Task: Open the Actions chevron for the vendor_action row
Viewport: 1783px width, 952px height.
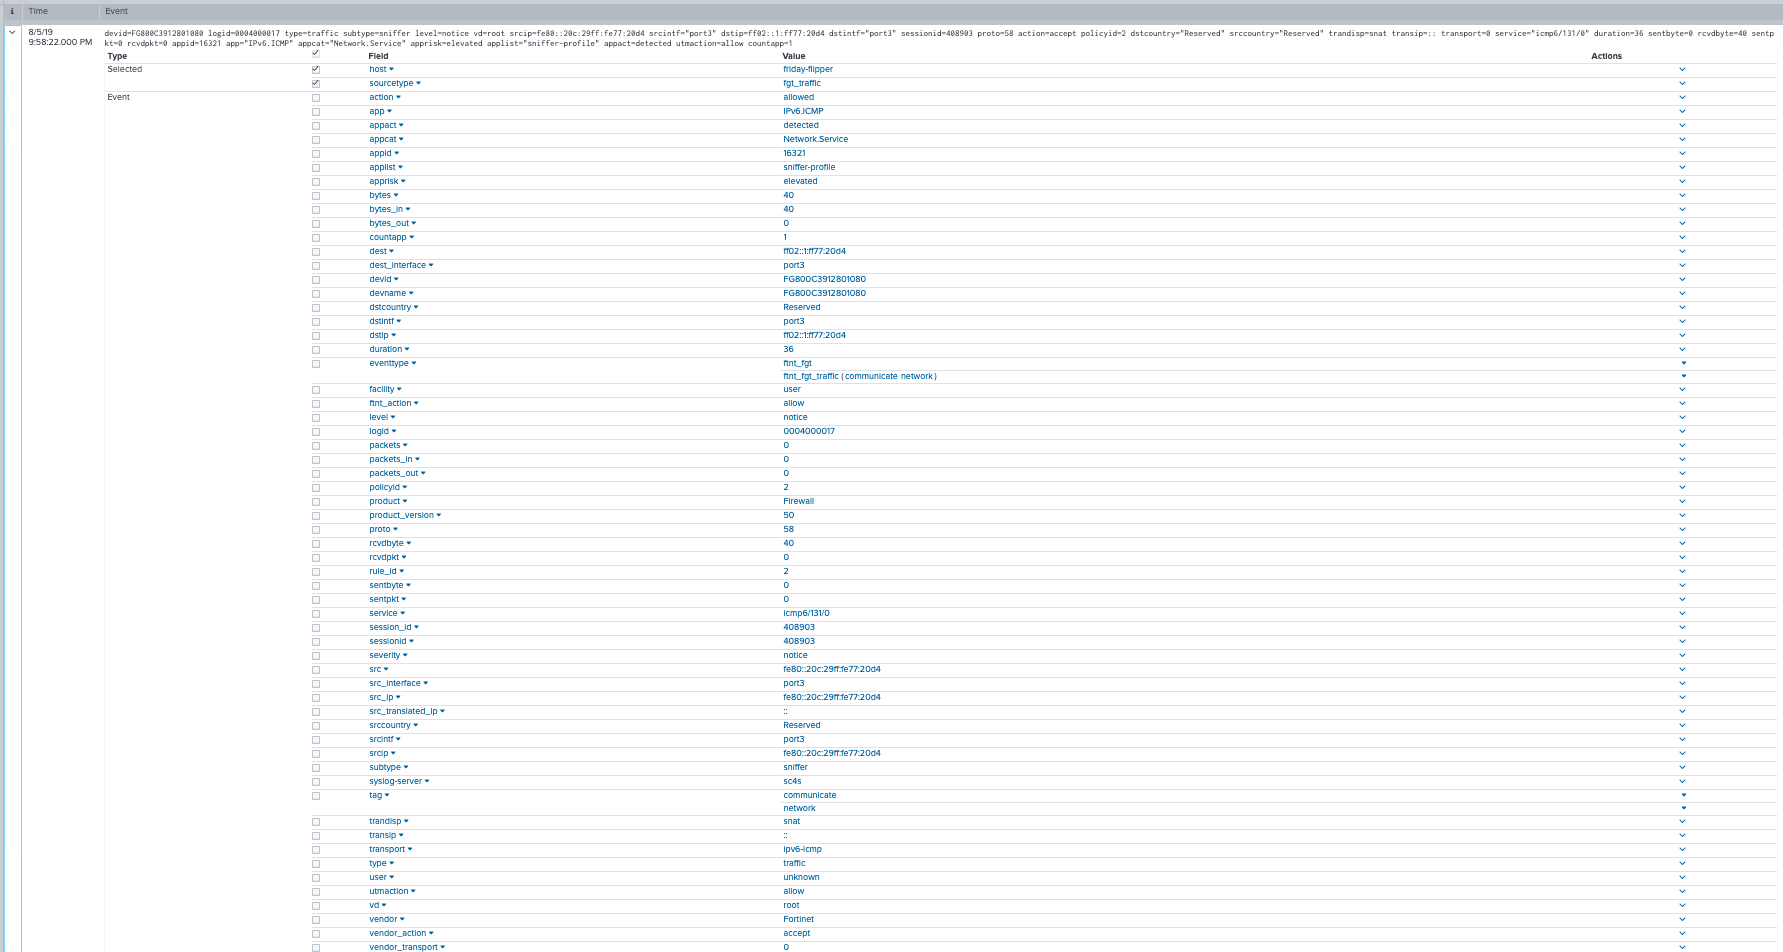Action: [x=1682, y=934]
